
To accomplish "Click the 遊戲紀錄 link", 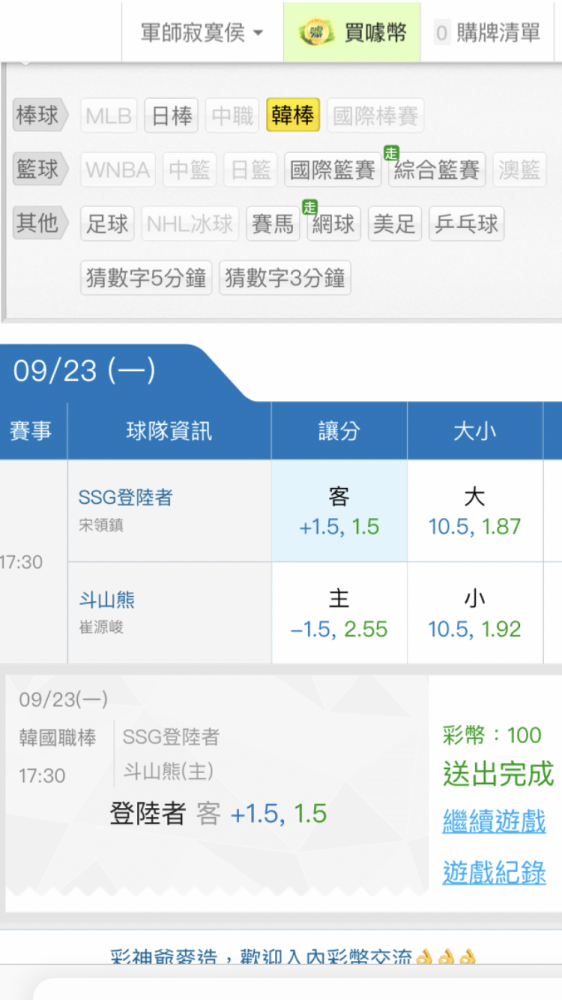I will pyautogui.click(x=494, y=872).
